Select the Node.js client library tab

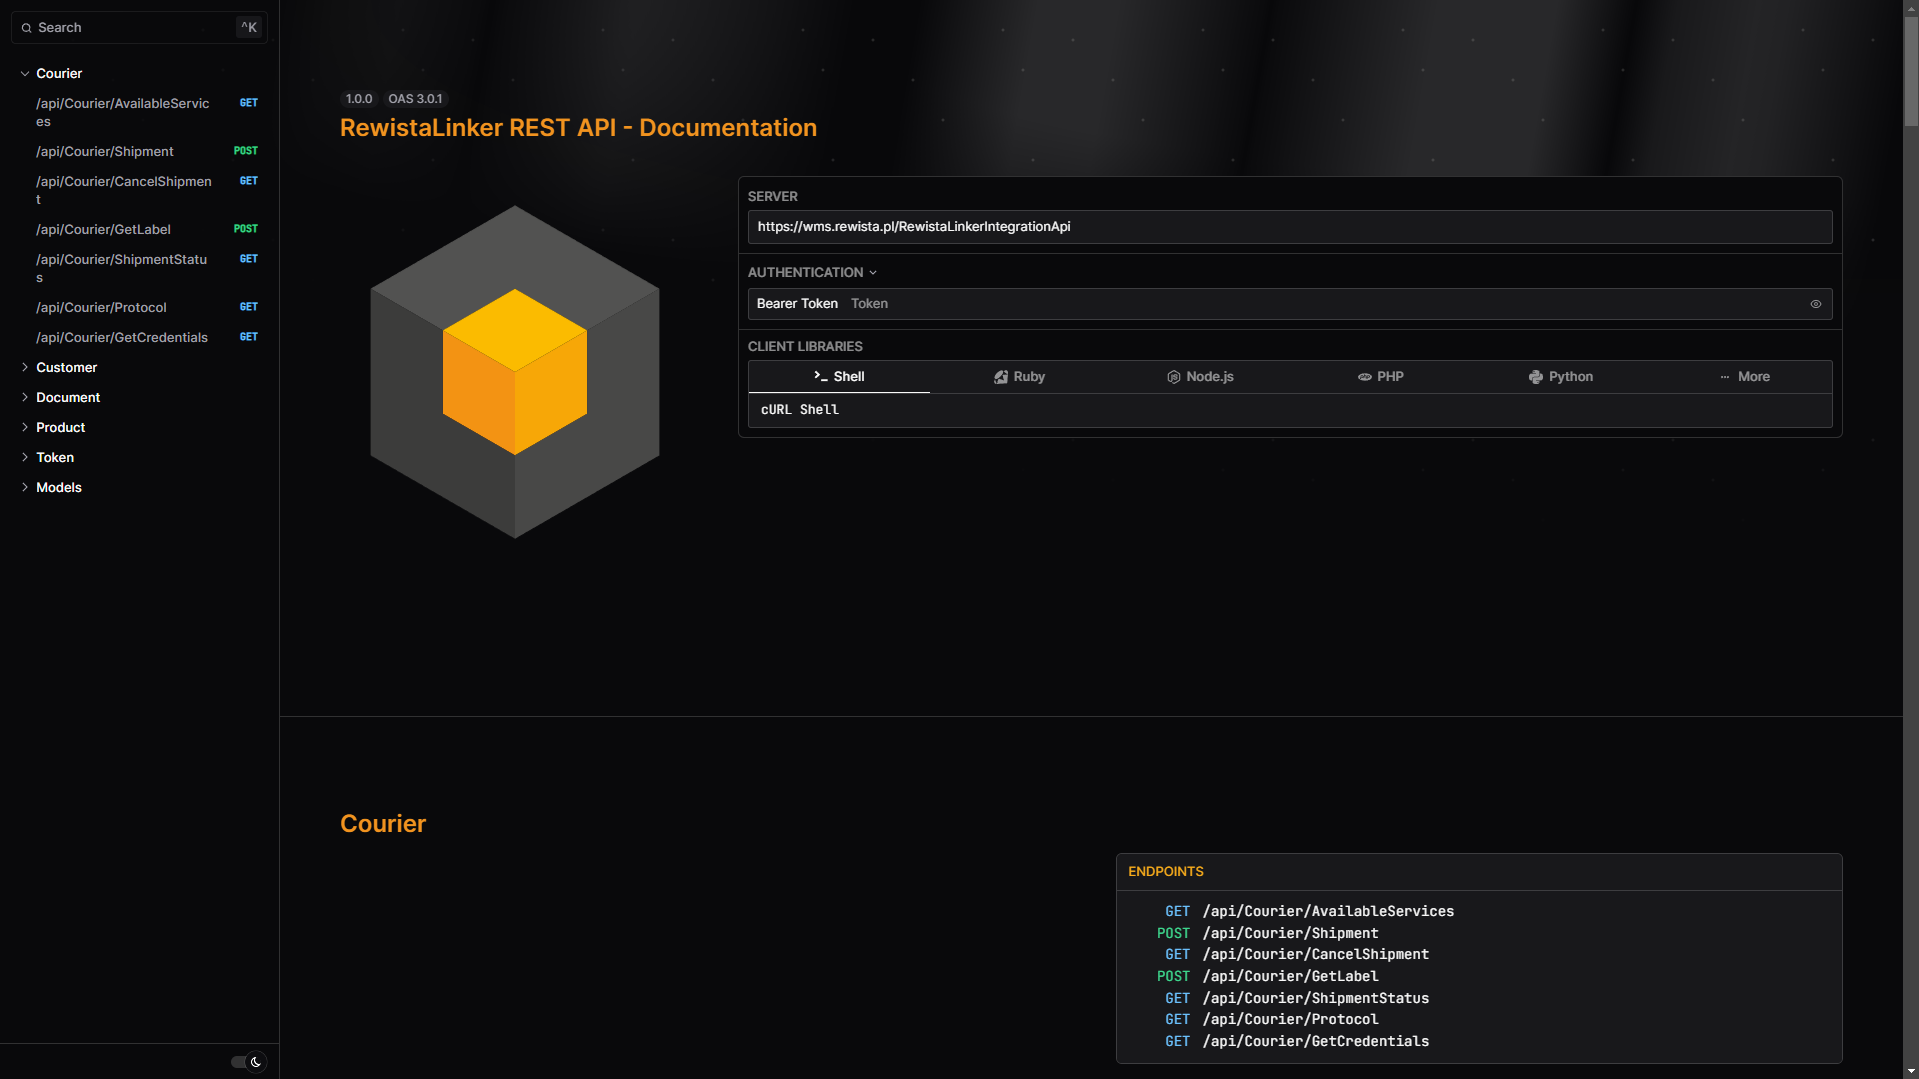coord(1200,377)
